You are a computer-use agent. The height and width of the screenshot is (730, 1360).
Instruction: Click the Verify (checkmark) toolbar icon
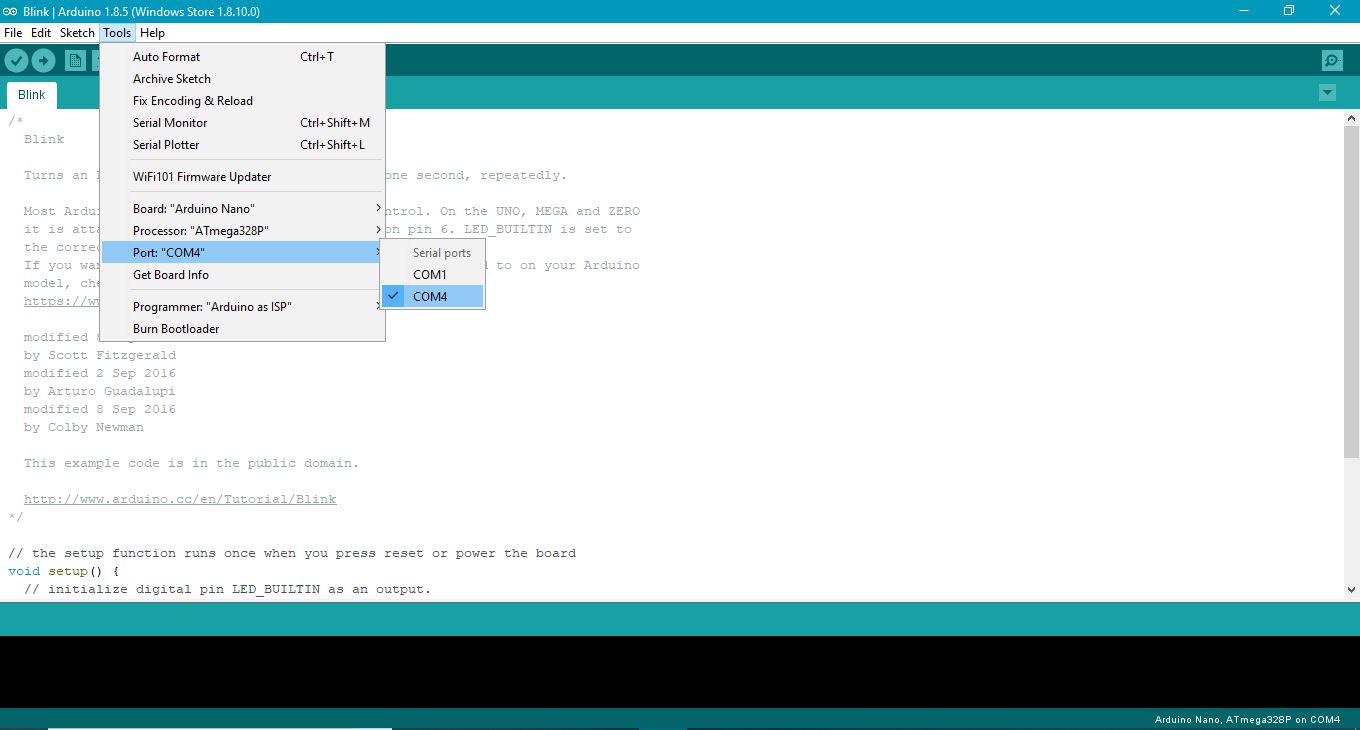(x=16, y=60)
